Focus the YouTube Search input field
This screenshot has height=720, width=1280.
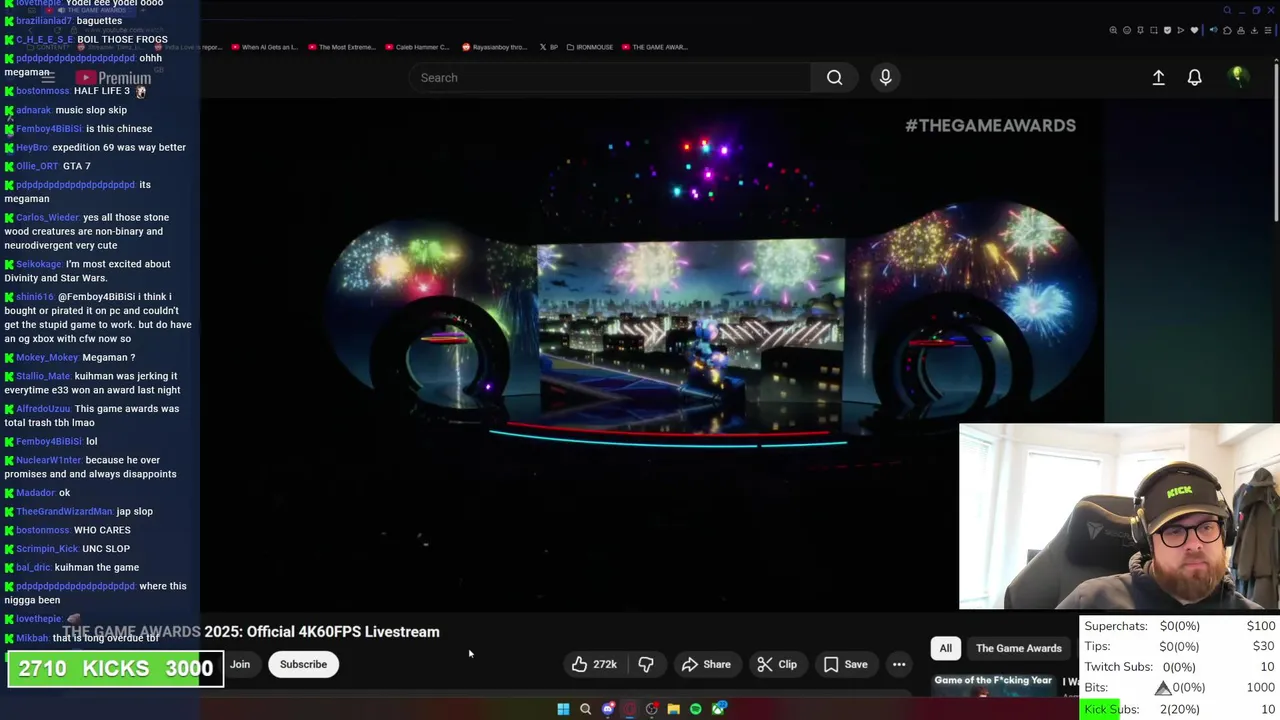coord(610,77)
